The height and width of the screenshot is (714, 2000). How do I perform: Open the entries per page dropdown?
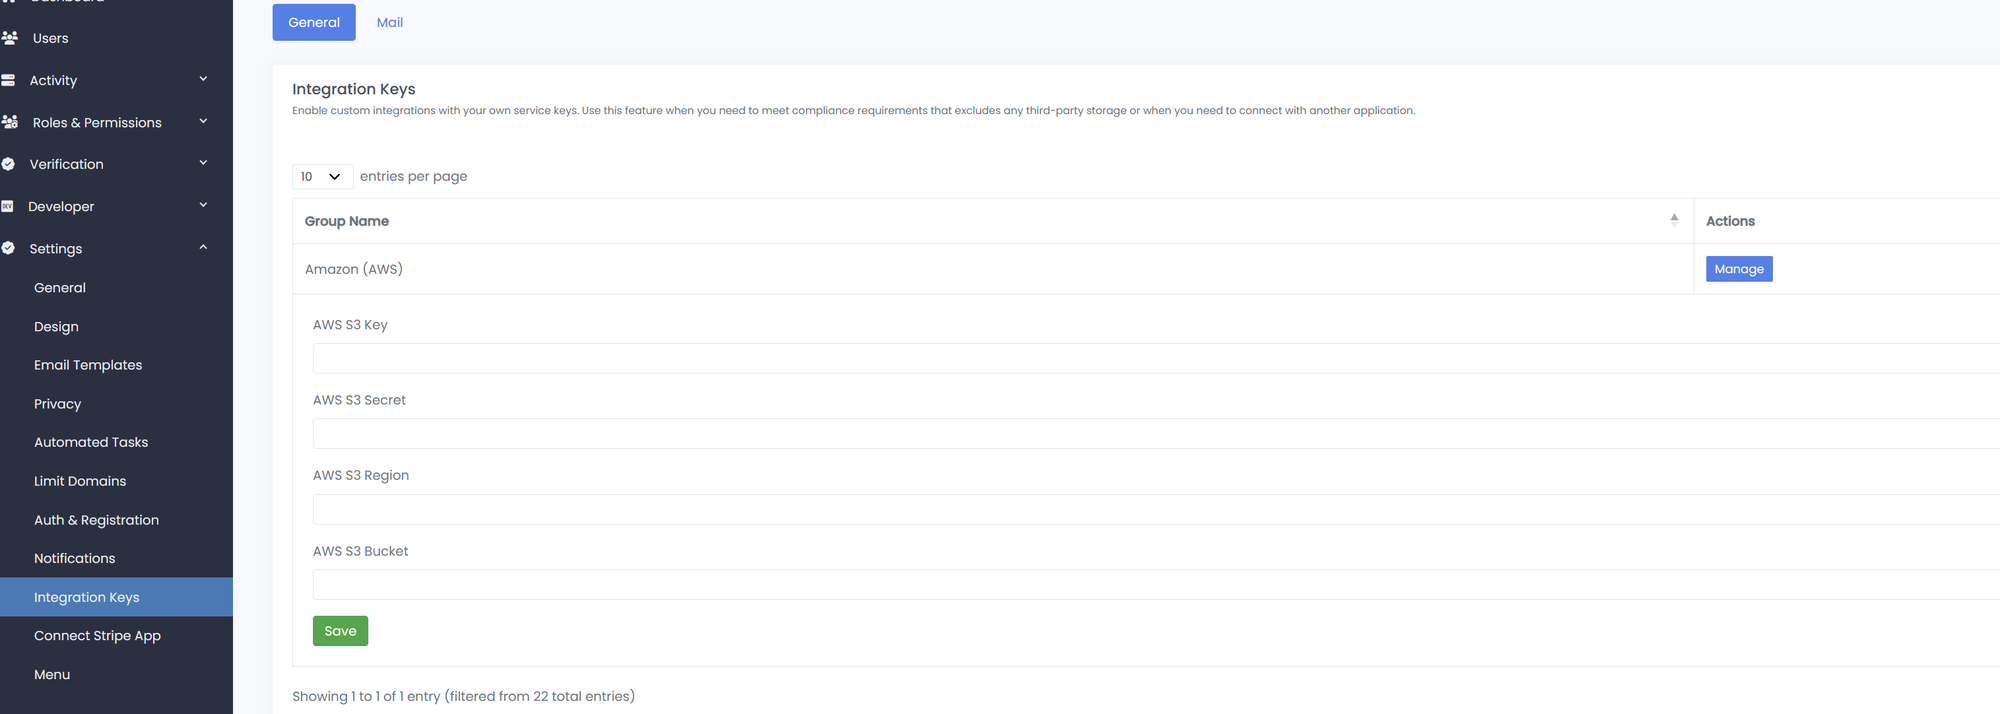[321, 177]
